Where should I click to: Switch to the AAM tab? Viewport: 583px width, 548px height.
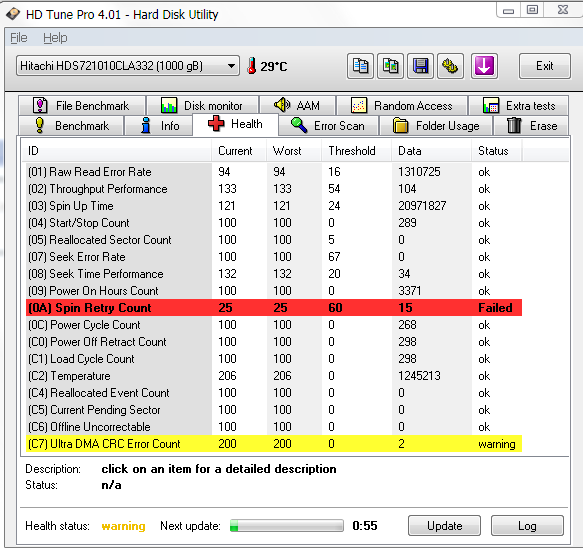(298, 106)
